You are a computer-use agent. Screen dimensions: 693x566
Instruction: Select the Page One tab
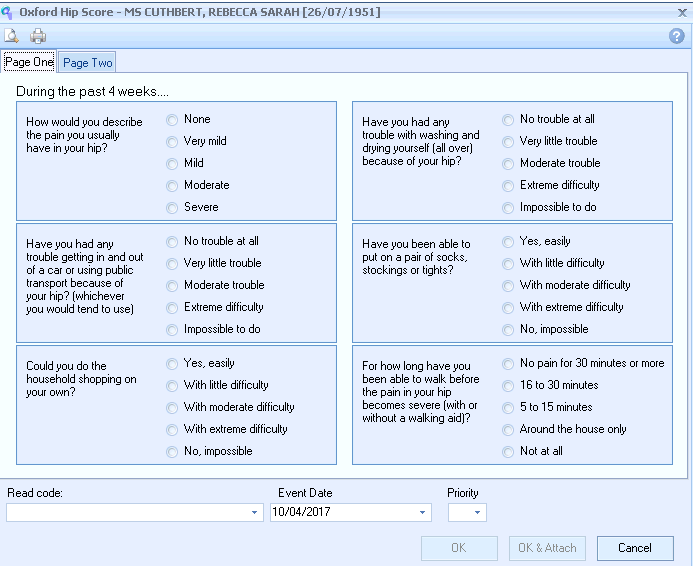point(29,62)
